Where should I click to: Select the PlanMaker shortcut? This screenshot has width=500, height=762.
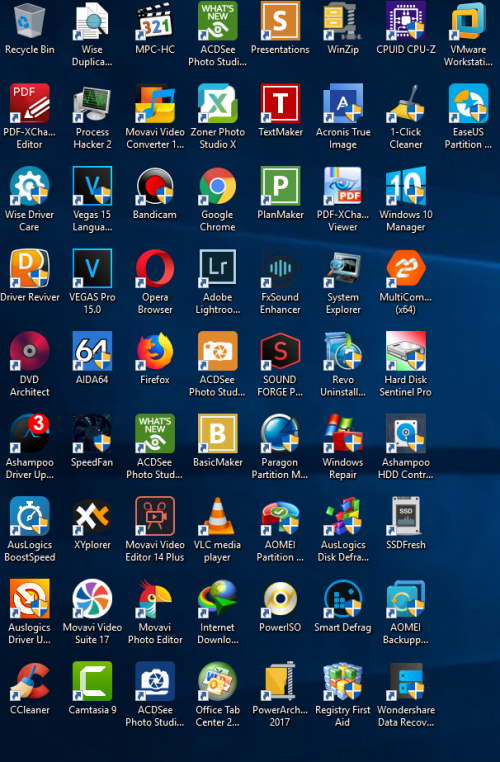[x=280, y=186]
